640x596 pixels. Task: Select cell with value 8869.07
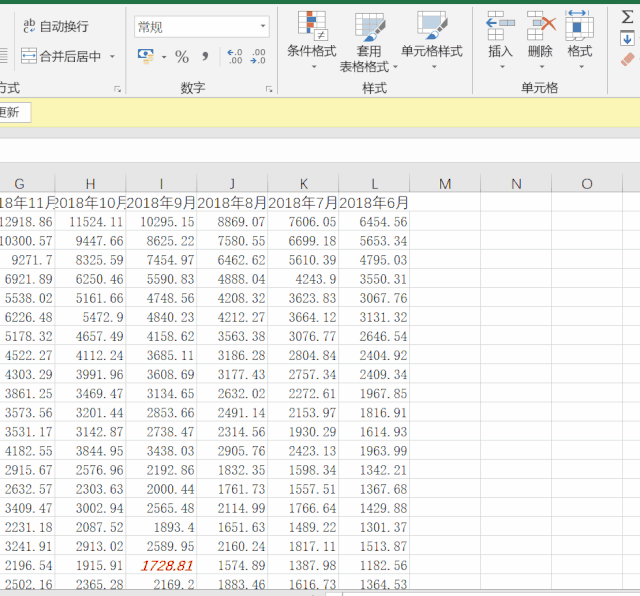tap(232, 222)
